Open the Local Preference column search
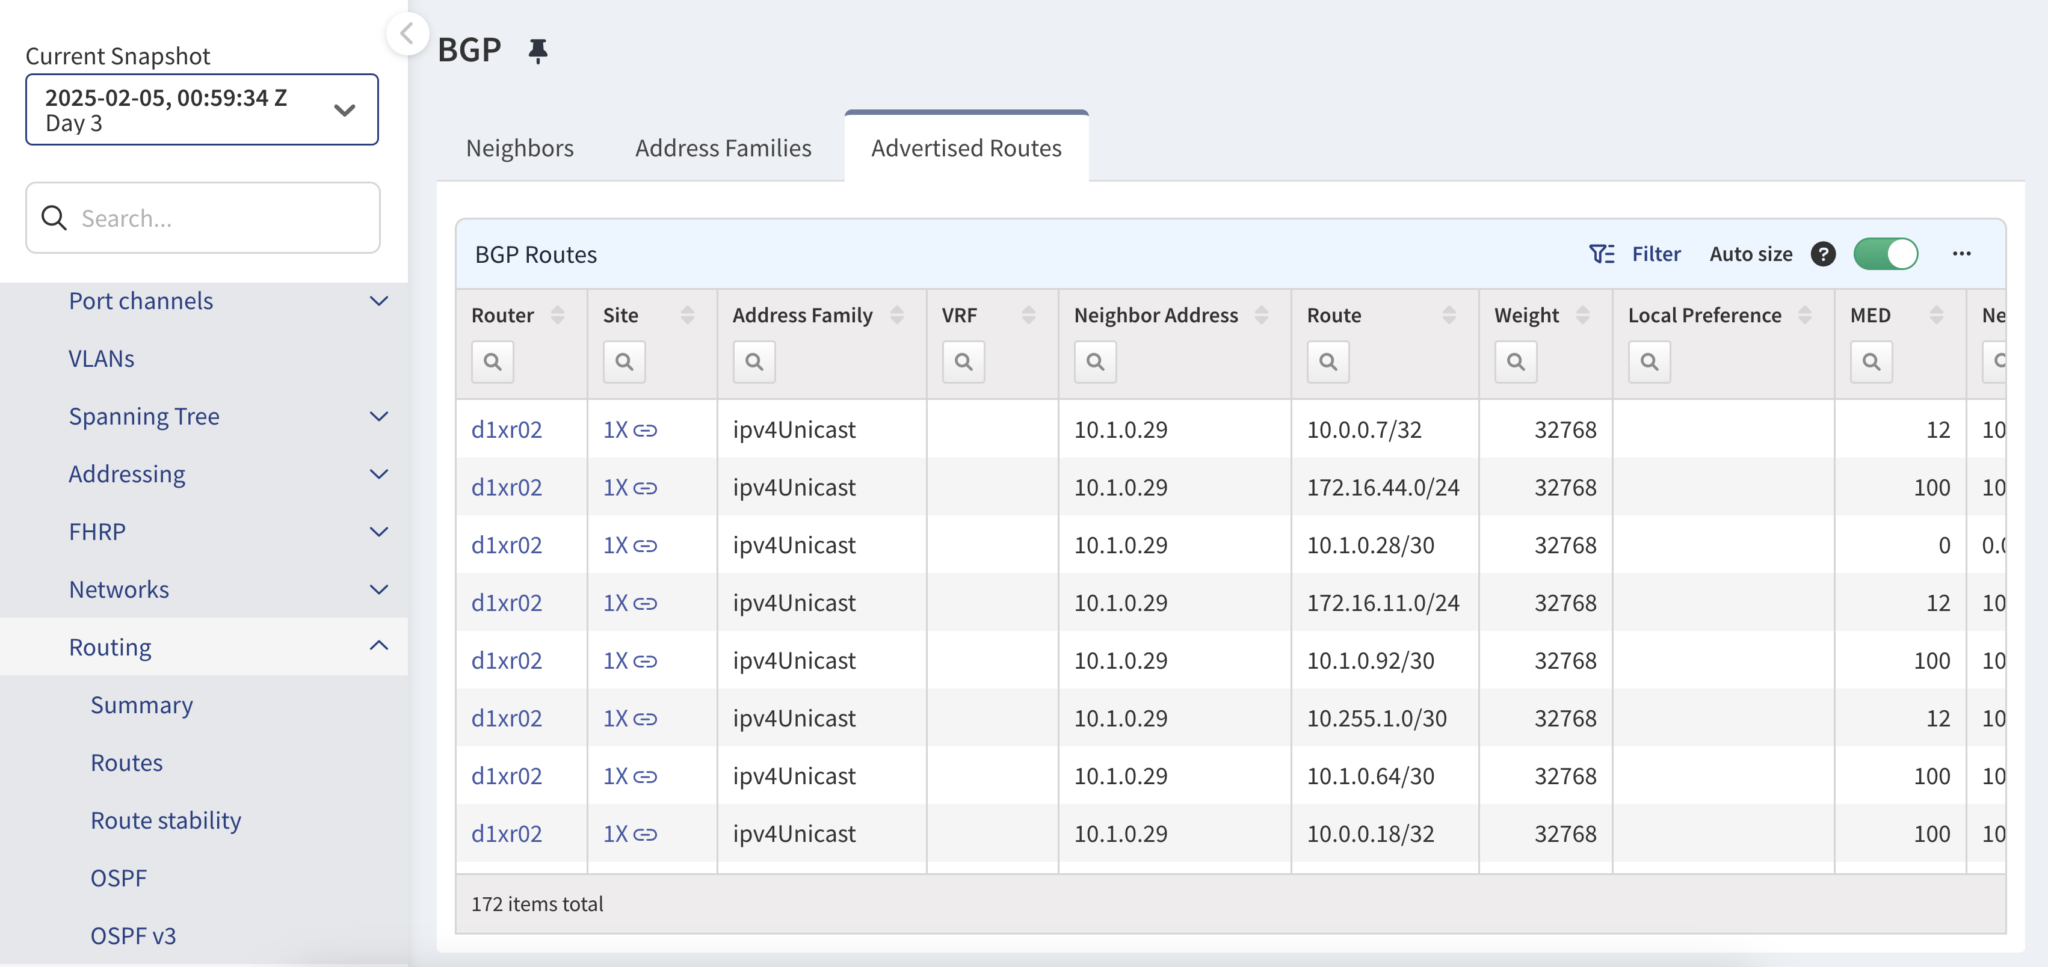Image resolution: width=2048 pixels, height=967 pixels. click(x=1648, y=362)
